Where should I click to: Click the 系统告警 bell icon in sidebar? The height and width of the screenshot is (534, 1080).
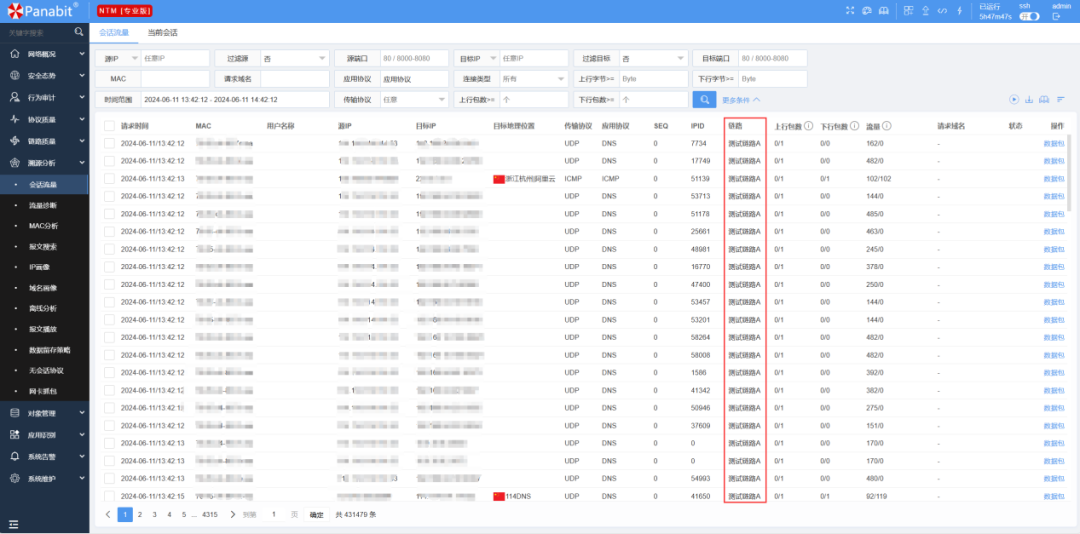14,456
